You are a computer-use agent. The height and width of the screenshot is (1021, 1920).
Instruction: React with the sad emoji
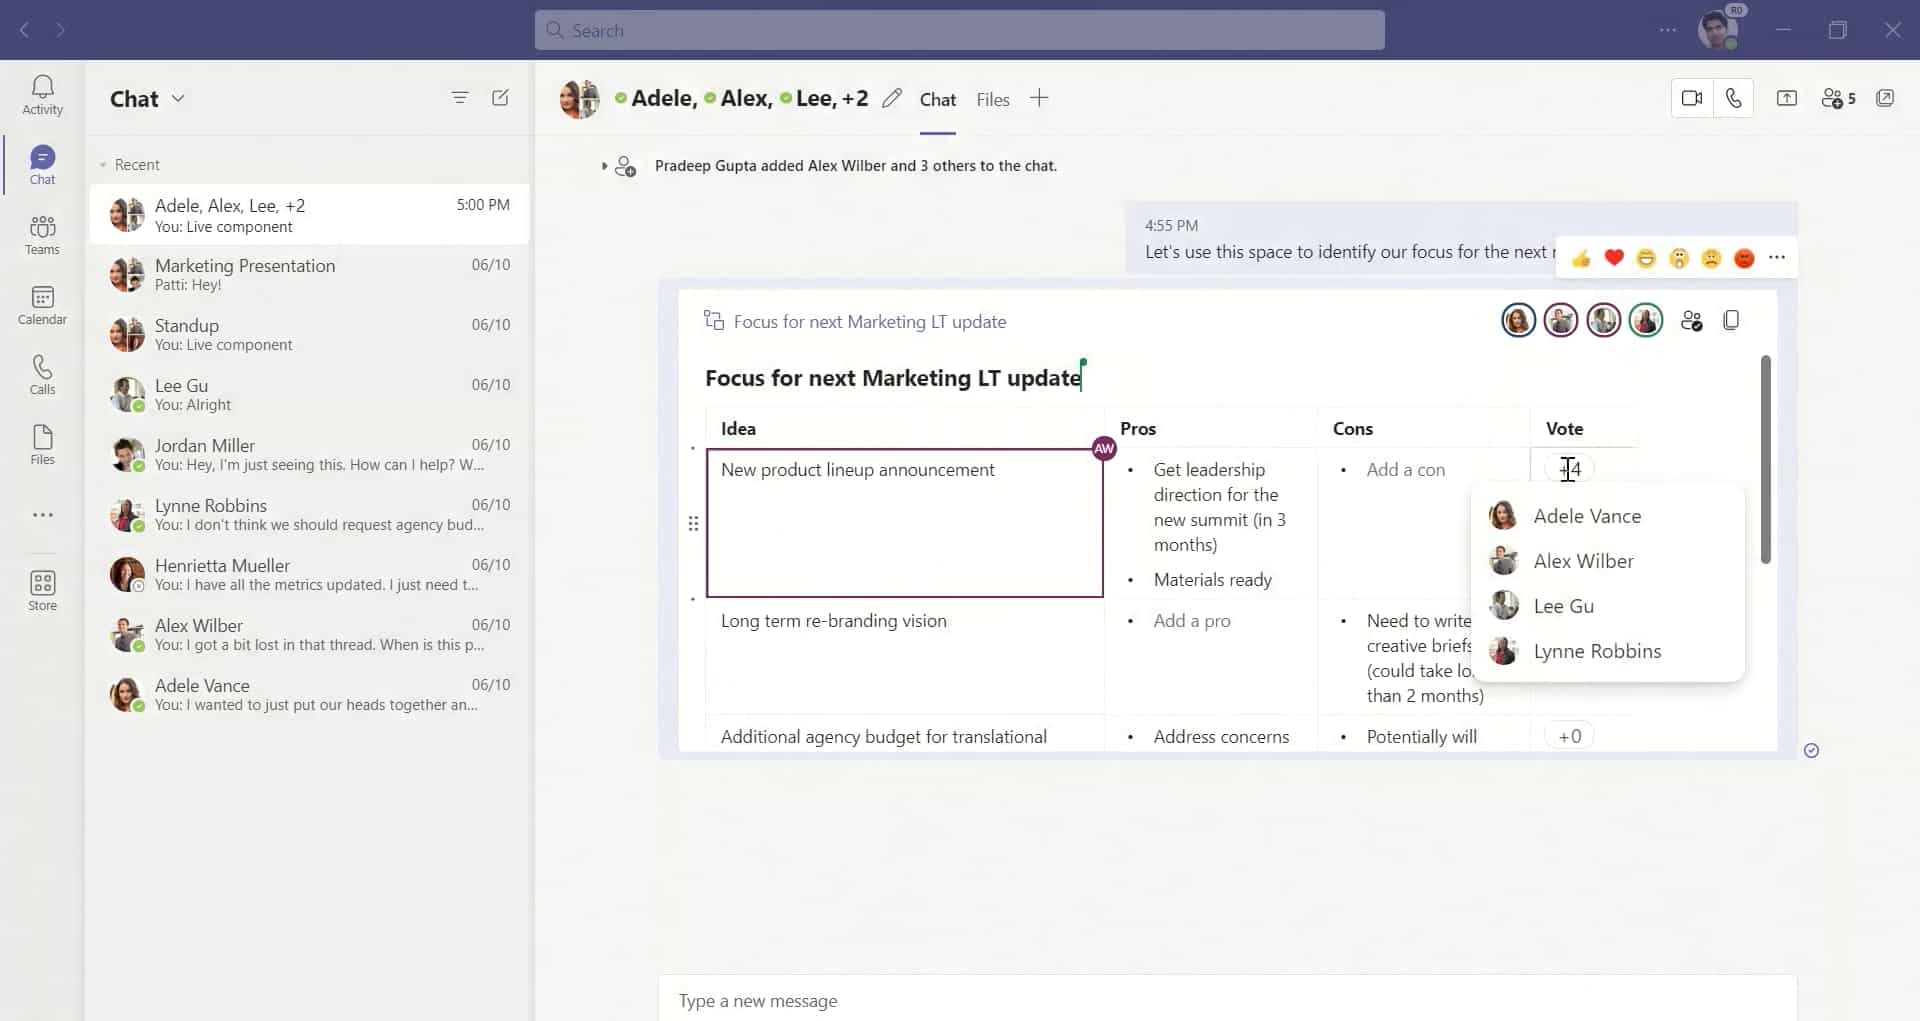1711,259
